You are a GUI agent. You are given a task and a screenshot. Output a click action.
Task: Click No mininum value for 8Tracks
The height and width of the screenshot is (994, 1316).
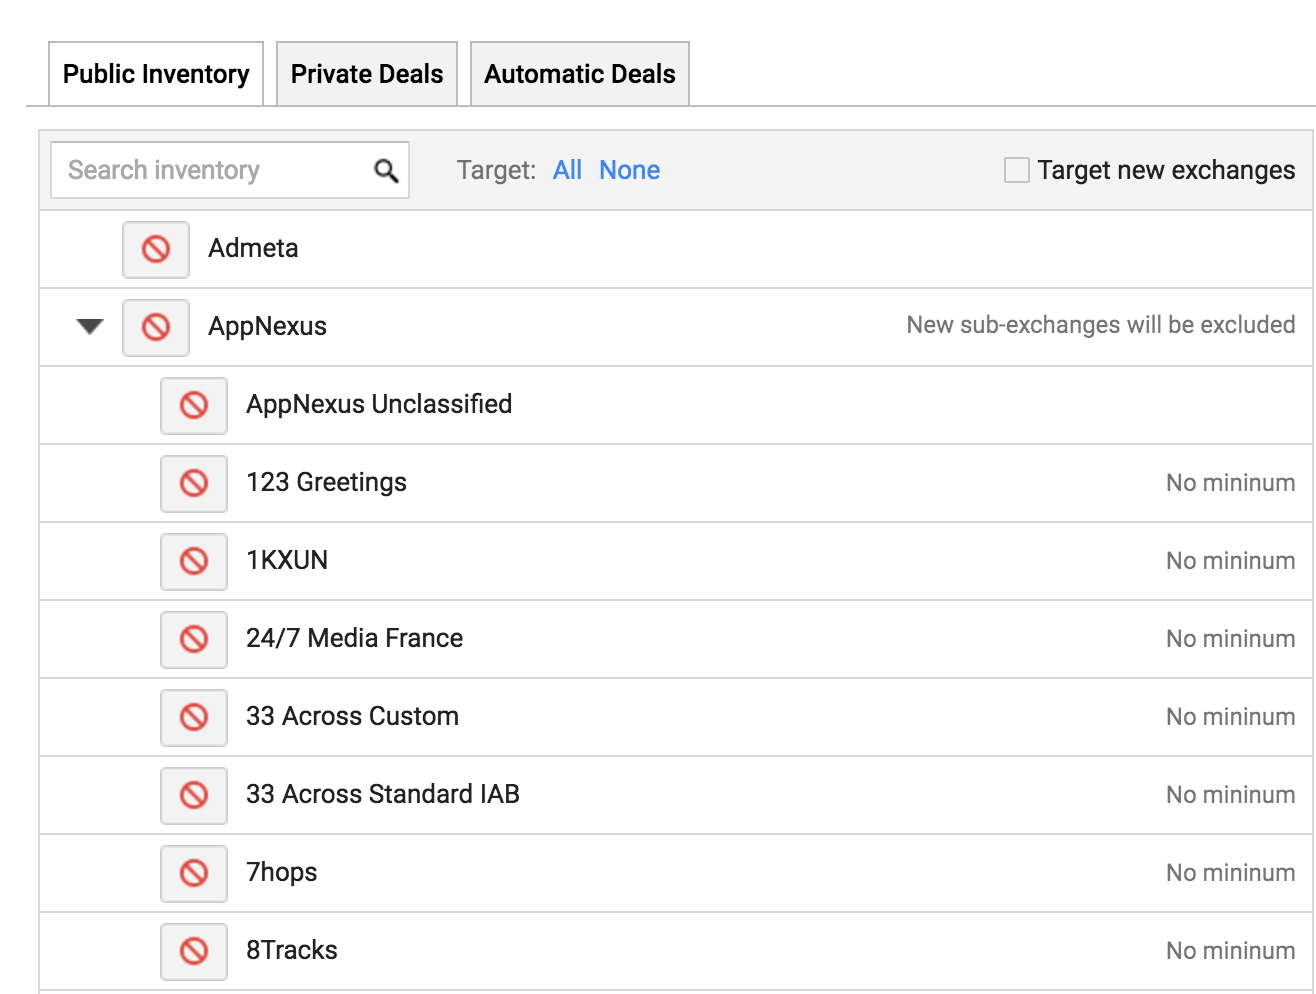1230,951
